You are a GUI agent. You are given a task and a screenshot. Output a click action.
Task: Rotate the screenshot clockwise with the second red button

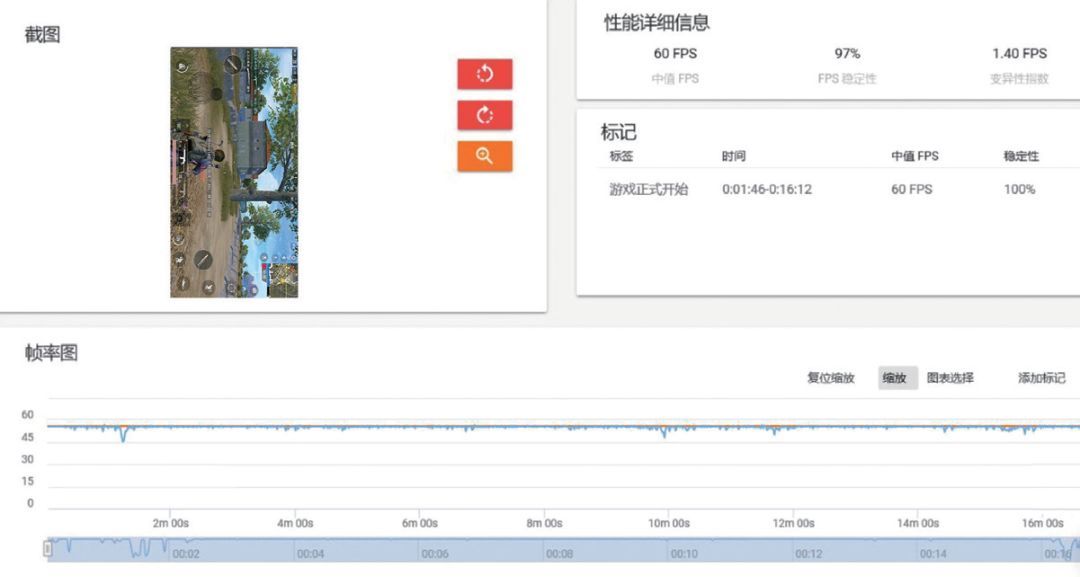coord(484,115)
